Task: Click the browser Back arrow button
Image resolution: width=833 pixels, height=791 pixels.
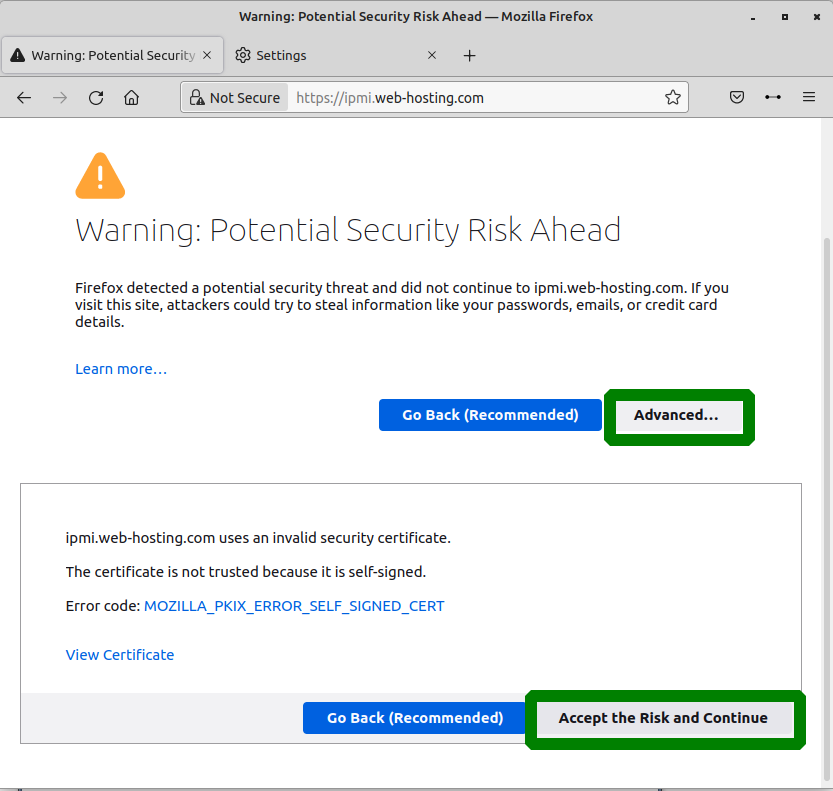Action: pyautogui.click(x=24, y=98)
